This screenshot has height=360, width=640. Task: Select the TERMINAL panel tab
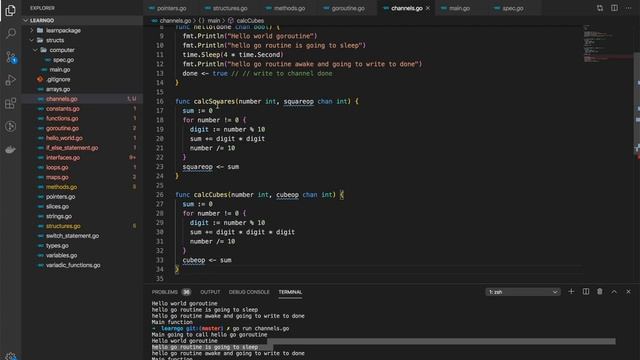290,292
